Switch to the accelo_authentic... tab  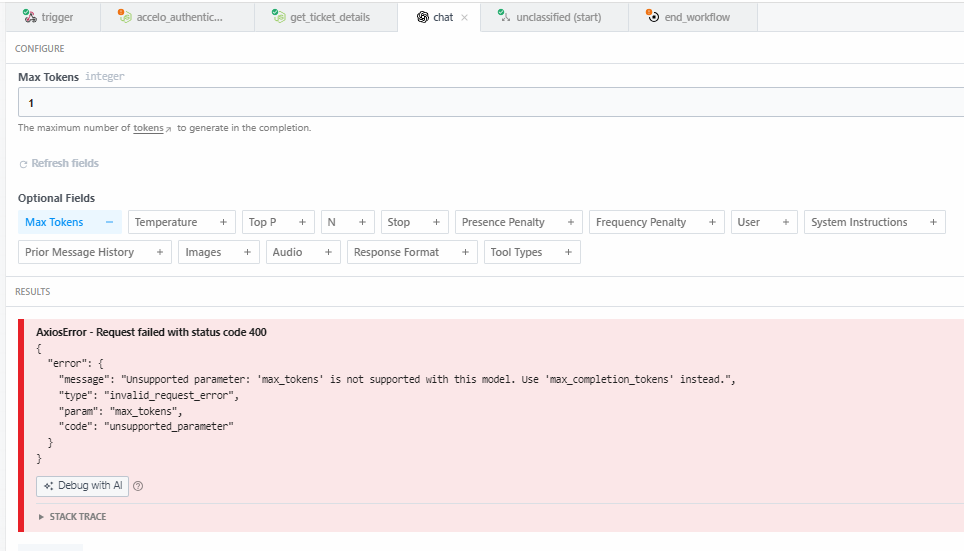pyautogui.click(x=178, y=17)
